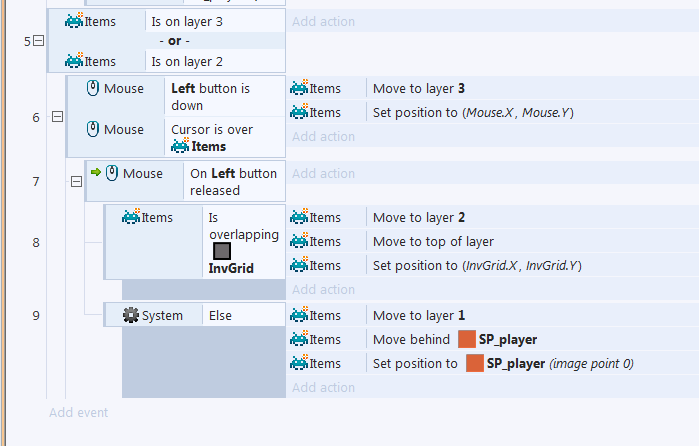Image resolution: width=699 pixels, height=446 pixels.
Task: Click 'Add action' for event 8
Action: pos(323,289)
